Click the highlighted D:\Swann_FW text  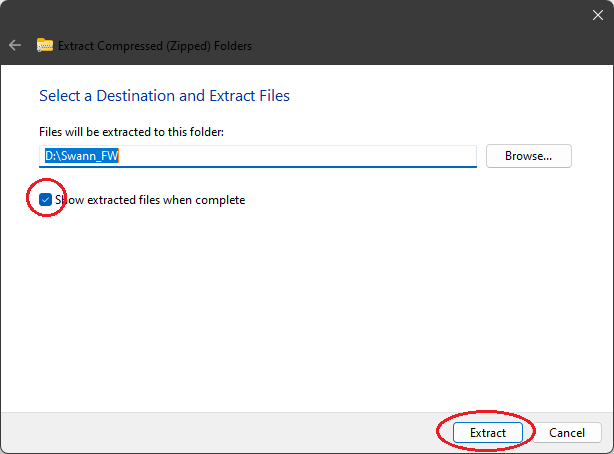click(82, 156)
